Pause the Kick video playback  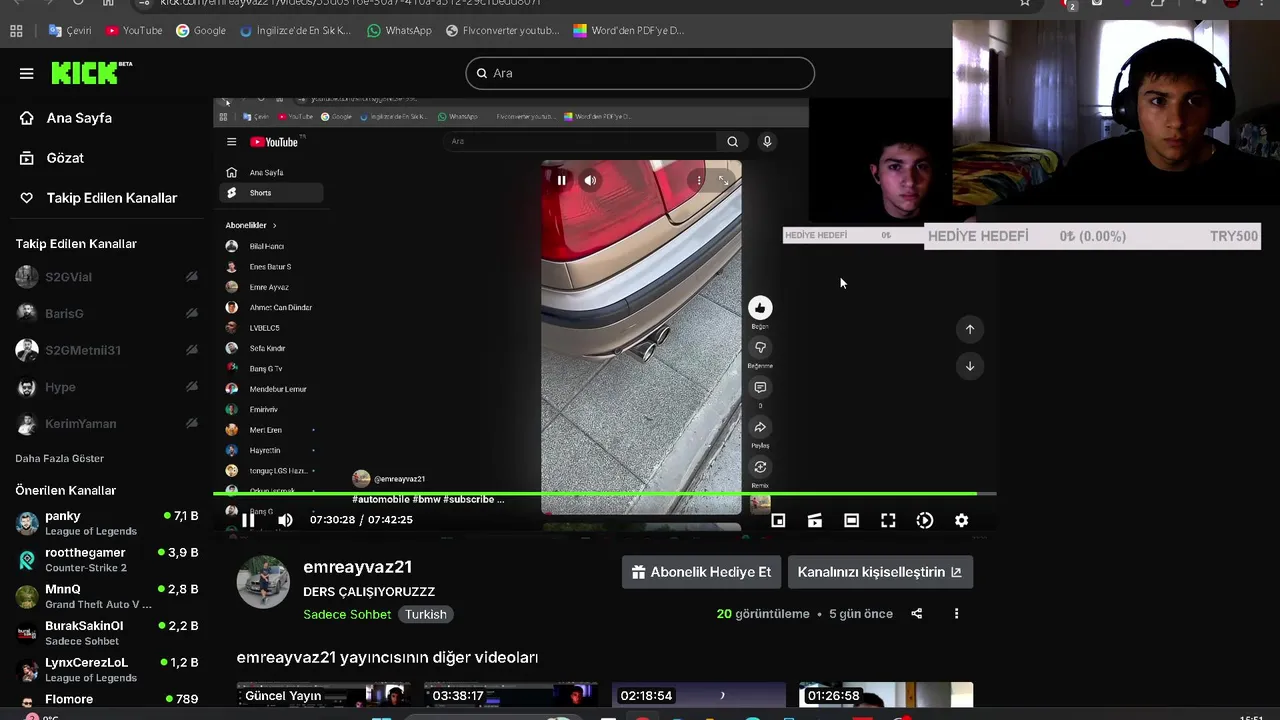(249, 520)
